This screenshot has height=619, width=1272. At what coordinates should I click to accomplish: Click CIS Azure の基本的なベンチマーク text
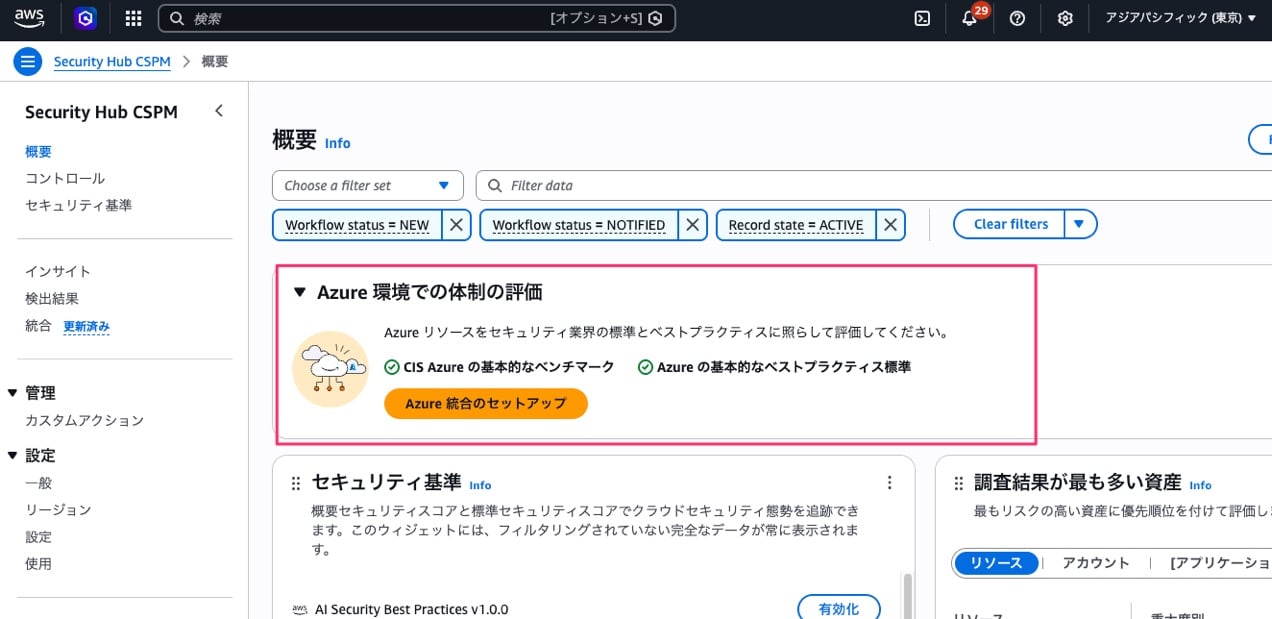tap(509, 367)
